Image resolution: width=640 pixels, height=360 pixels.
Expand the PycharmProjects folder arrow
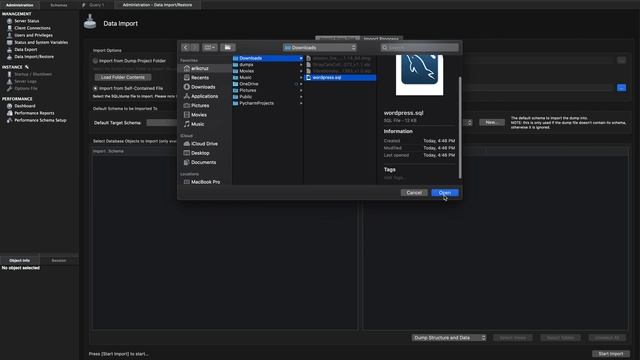pos(301,103)
